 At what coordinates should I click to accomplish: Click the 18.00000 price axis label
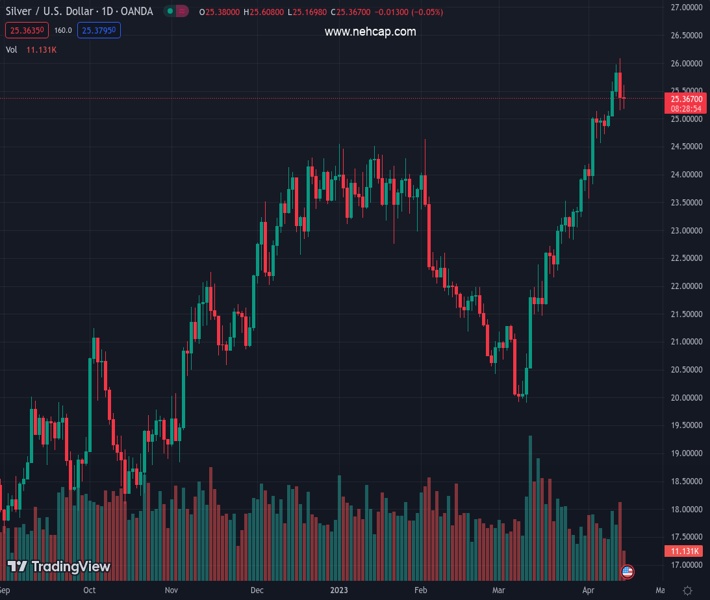coord(686,509)
